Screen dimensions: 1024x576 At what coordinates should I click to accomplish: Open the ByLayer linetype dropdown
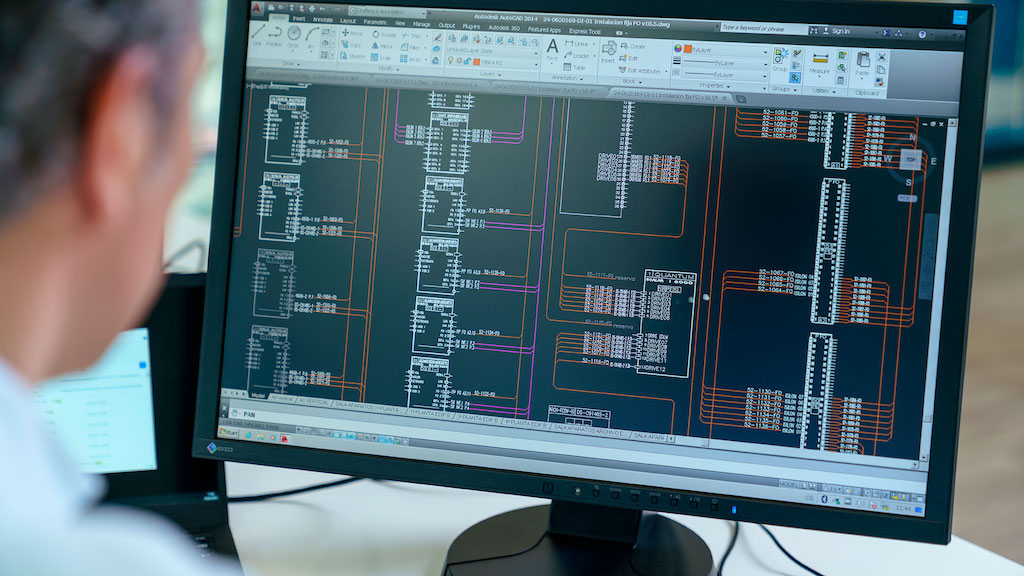click(x=725, y=75)
